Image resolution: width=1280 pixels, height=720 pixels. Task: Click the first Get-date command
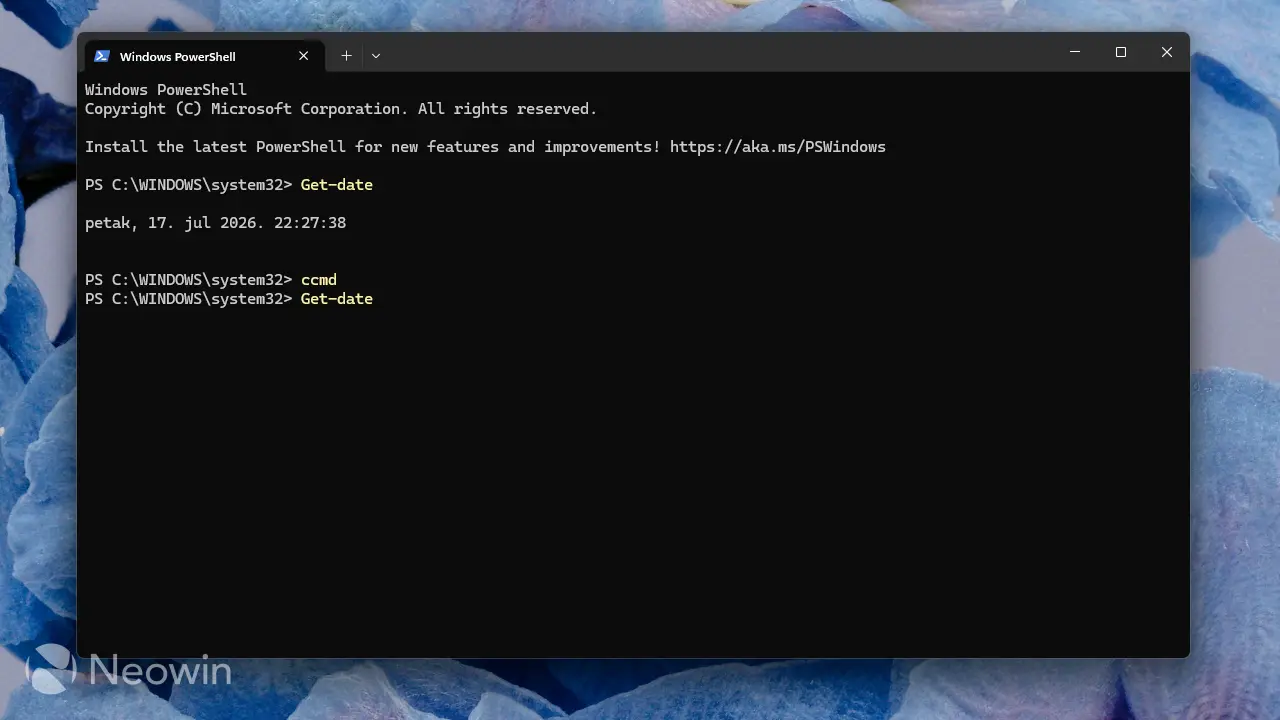point(337,185)
